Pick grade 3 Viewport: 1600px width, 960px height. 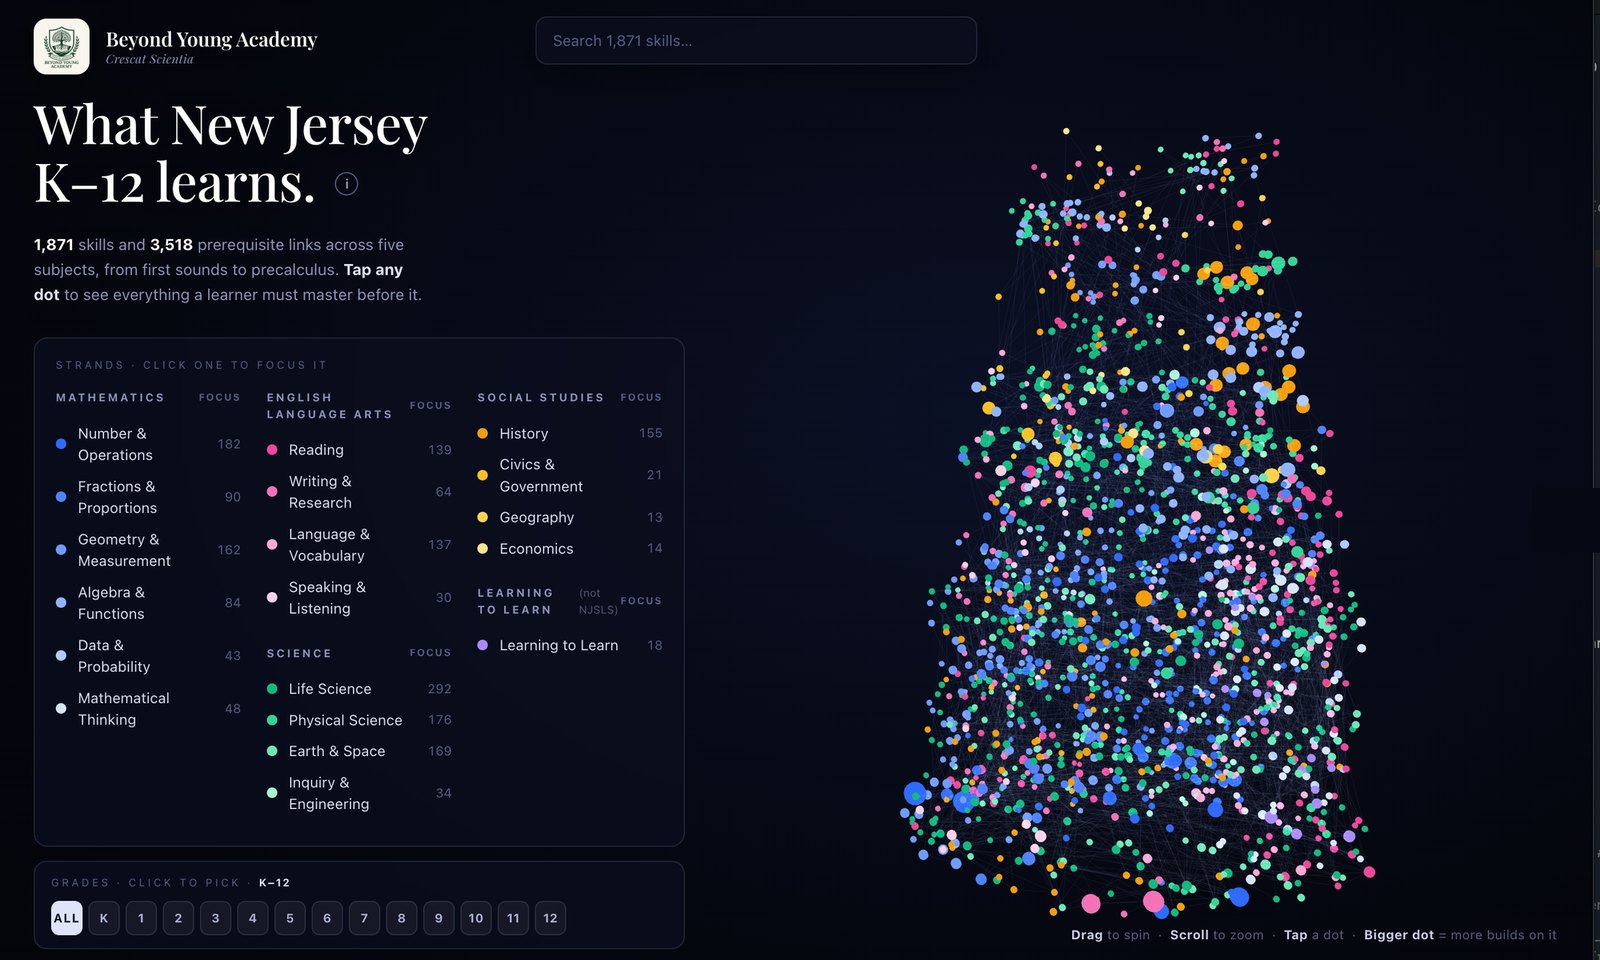pyautogui.click(x=215, y=918)
